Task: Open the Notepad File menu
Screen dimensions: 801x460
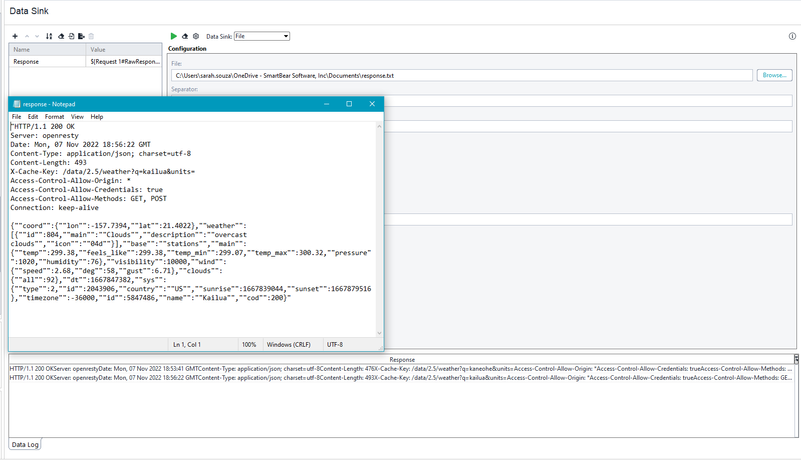Action: tap(17, 117)
